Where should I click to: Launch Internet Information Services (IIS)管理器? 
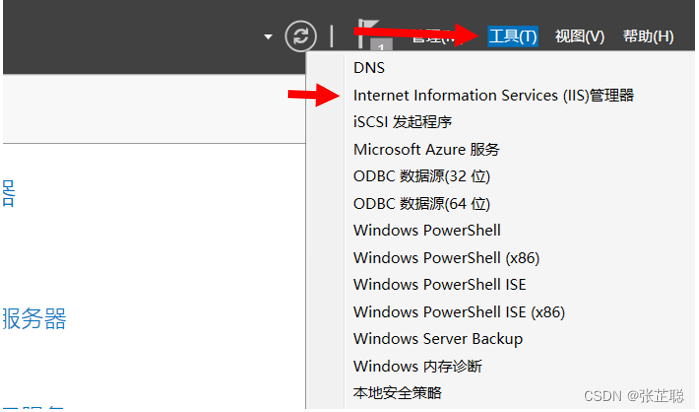tap(493, 96)
